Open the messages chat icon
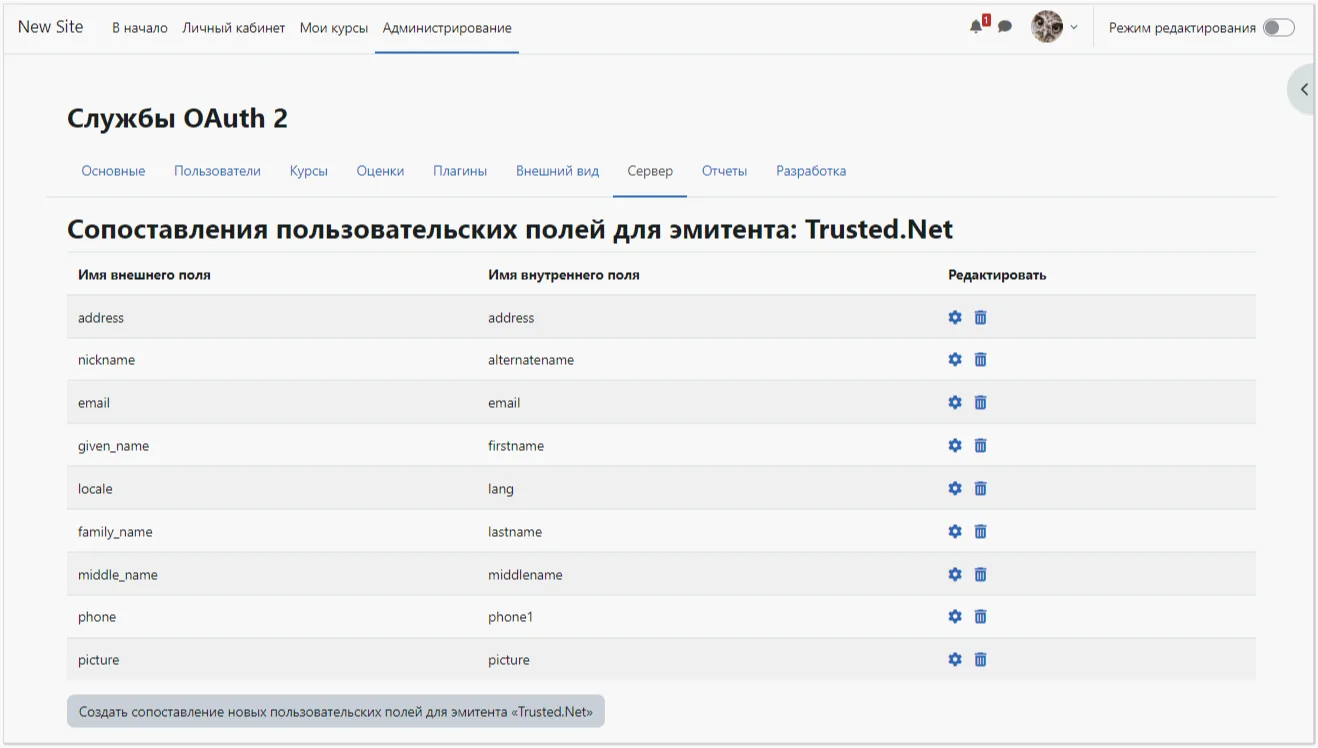The image size is (1318, 748). coord(1004,26)
